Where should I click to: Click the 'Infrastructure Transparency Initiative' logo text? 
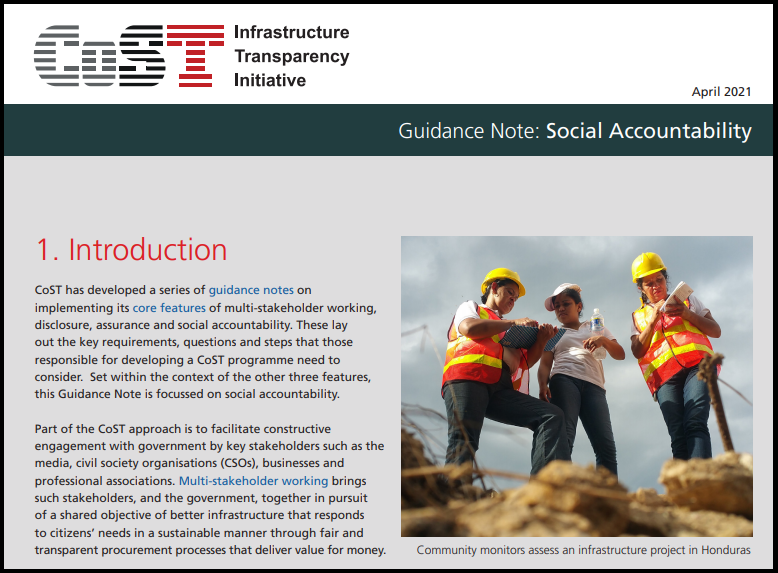[x=292, y=56]
